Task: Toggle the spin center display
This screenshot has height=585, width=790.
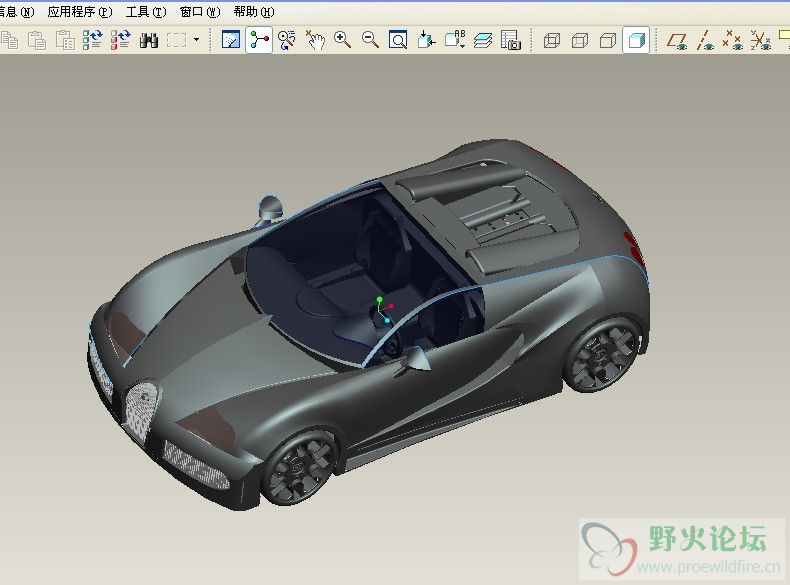Action: click(260, 40)
